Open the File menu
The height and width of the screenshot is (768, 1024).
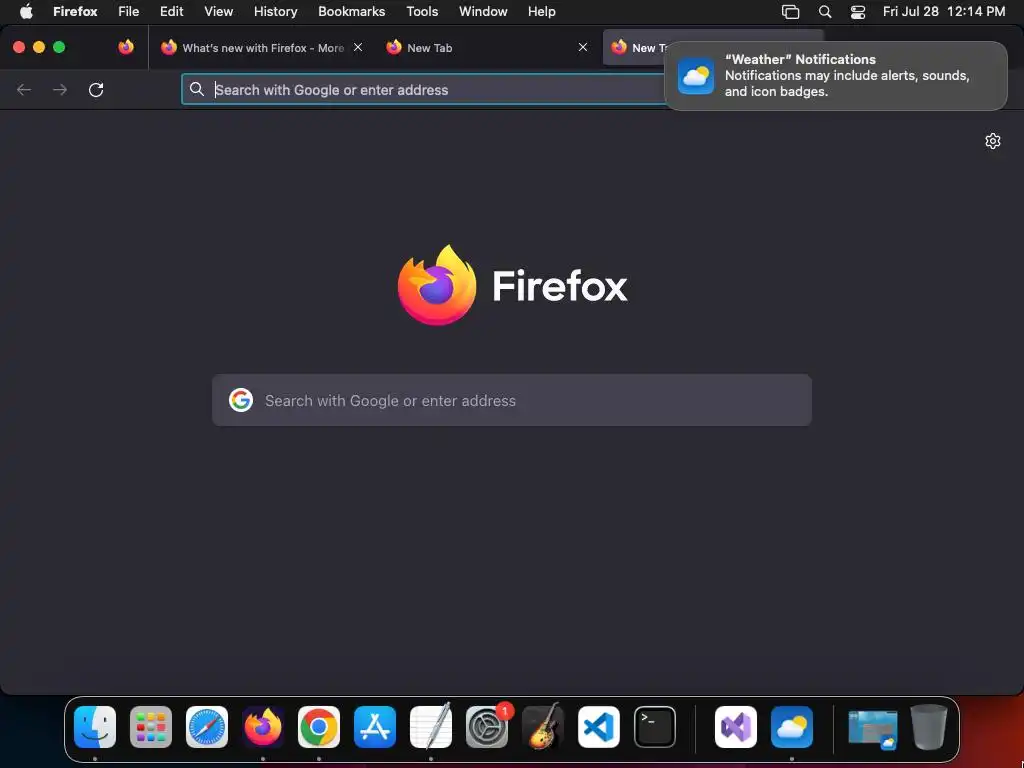pos(129,12)
